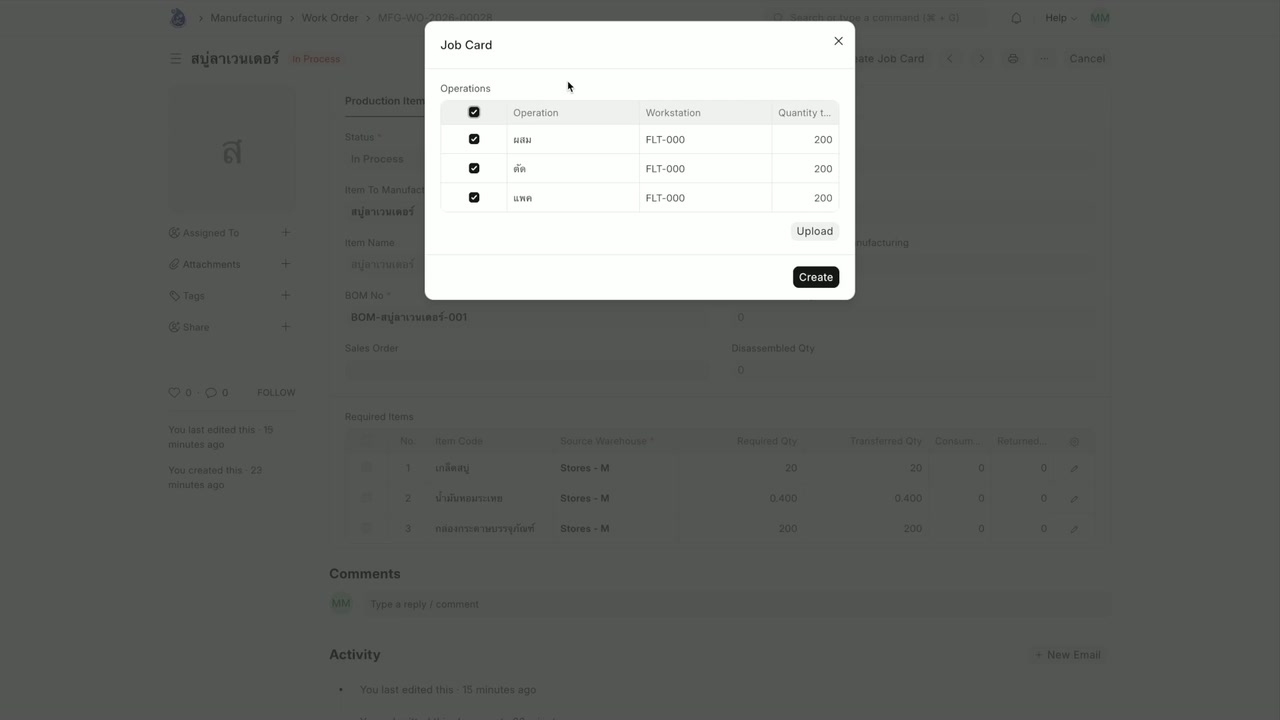
Task: Click quantity 200 in the ตัด row
Action: 805,168
